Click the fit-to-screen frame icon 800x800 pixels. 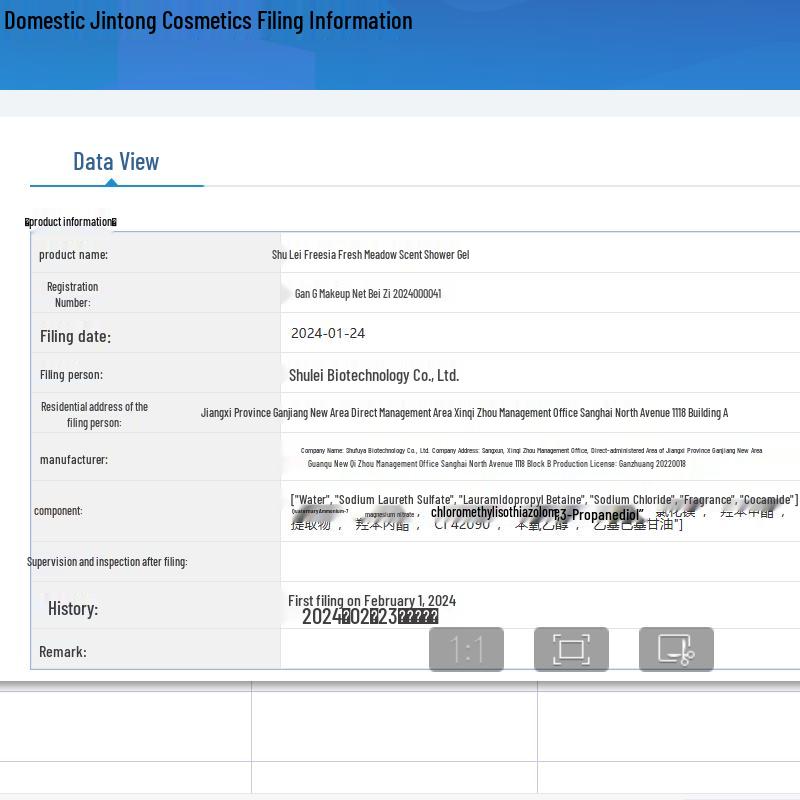point(571,649)
